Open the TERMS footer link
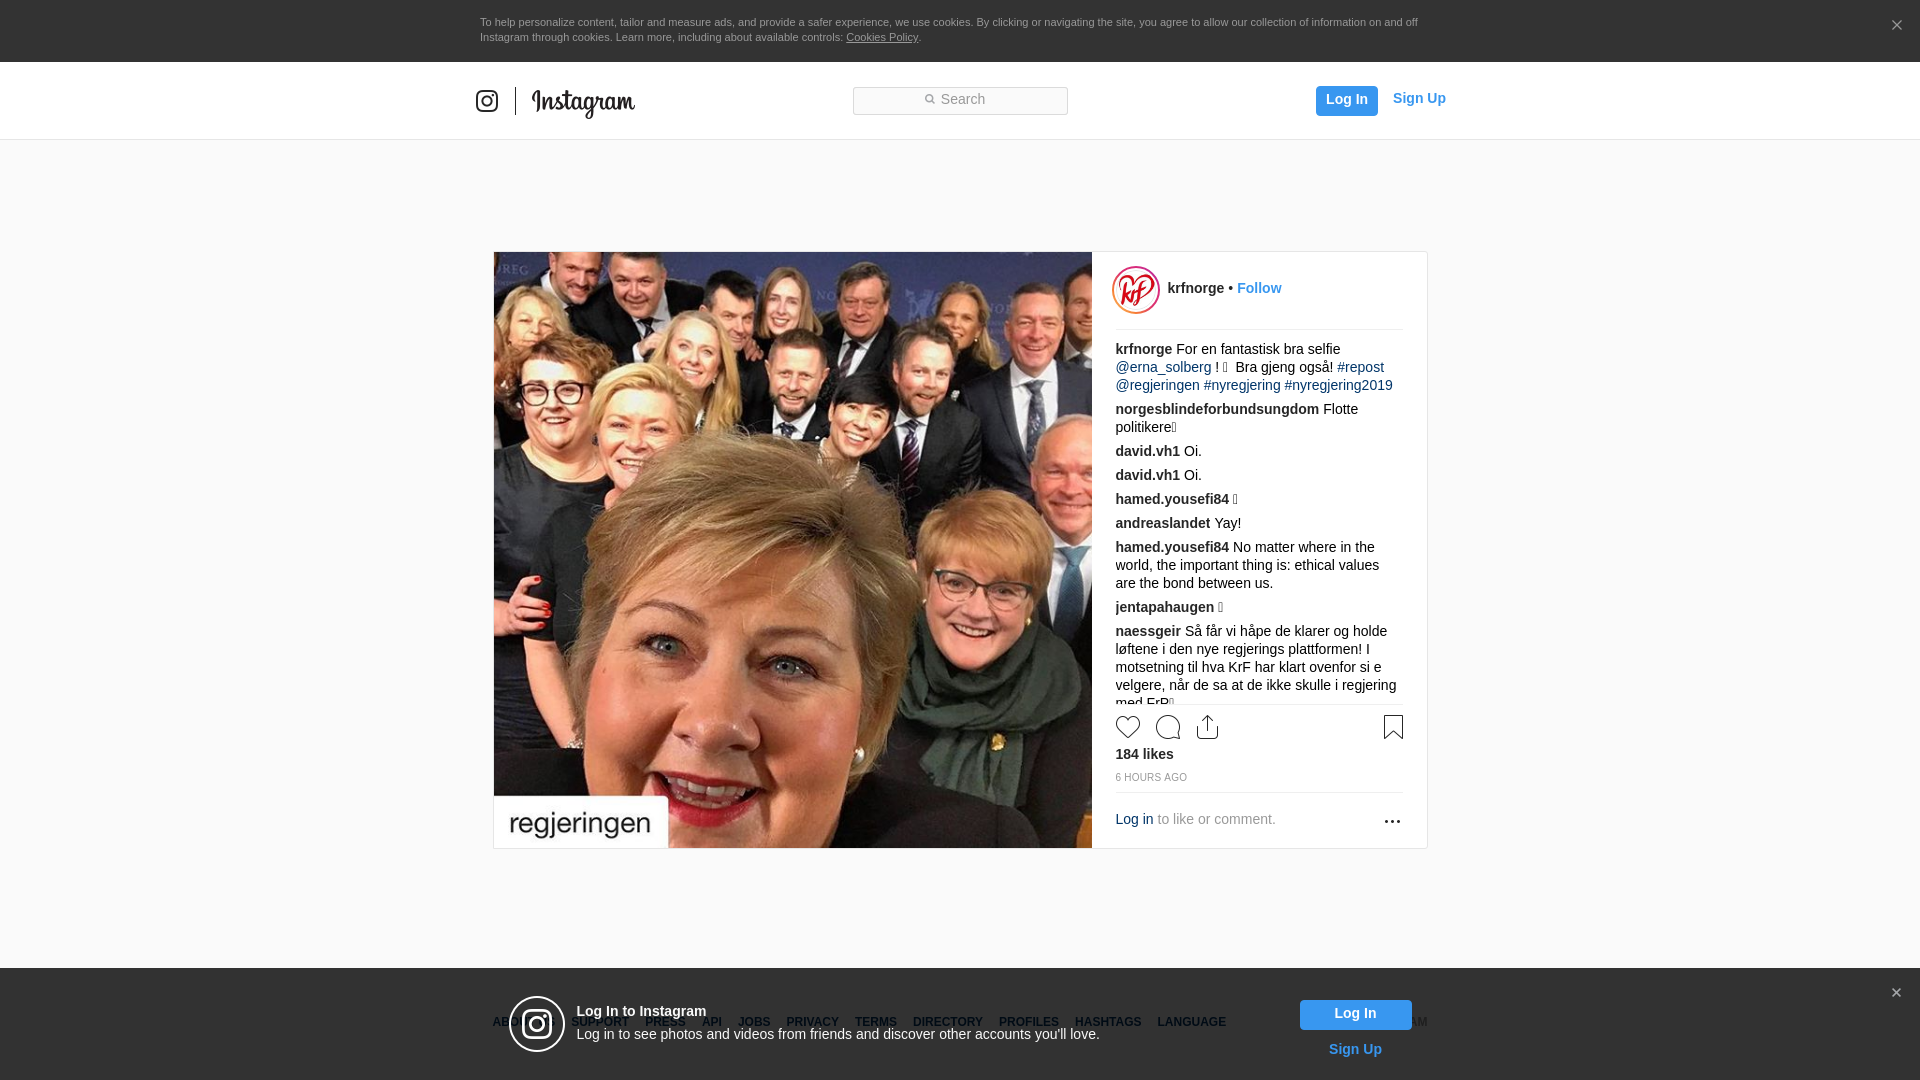The height and width of the screenshot is (1080, 1920). (x=875, y=1022)
